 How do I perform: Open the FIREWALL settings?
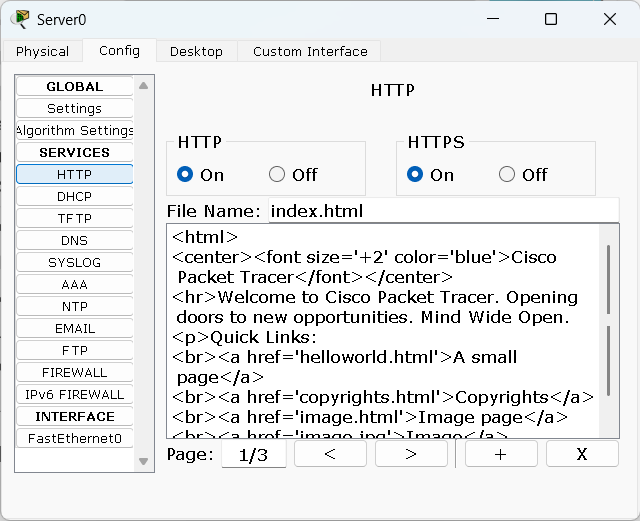[75, 373]
